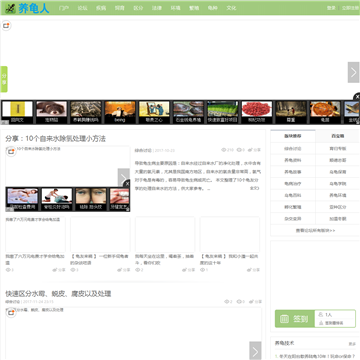Close the small ad strip inside the 自来水除氯 article
Screen dimensions: 360x360
[127, 183]
